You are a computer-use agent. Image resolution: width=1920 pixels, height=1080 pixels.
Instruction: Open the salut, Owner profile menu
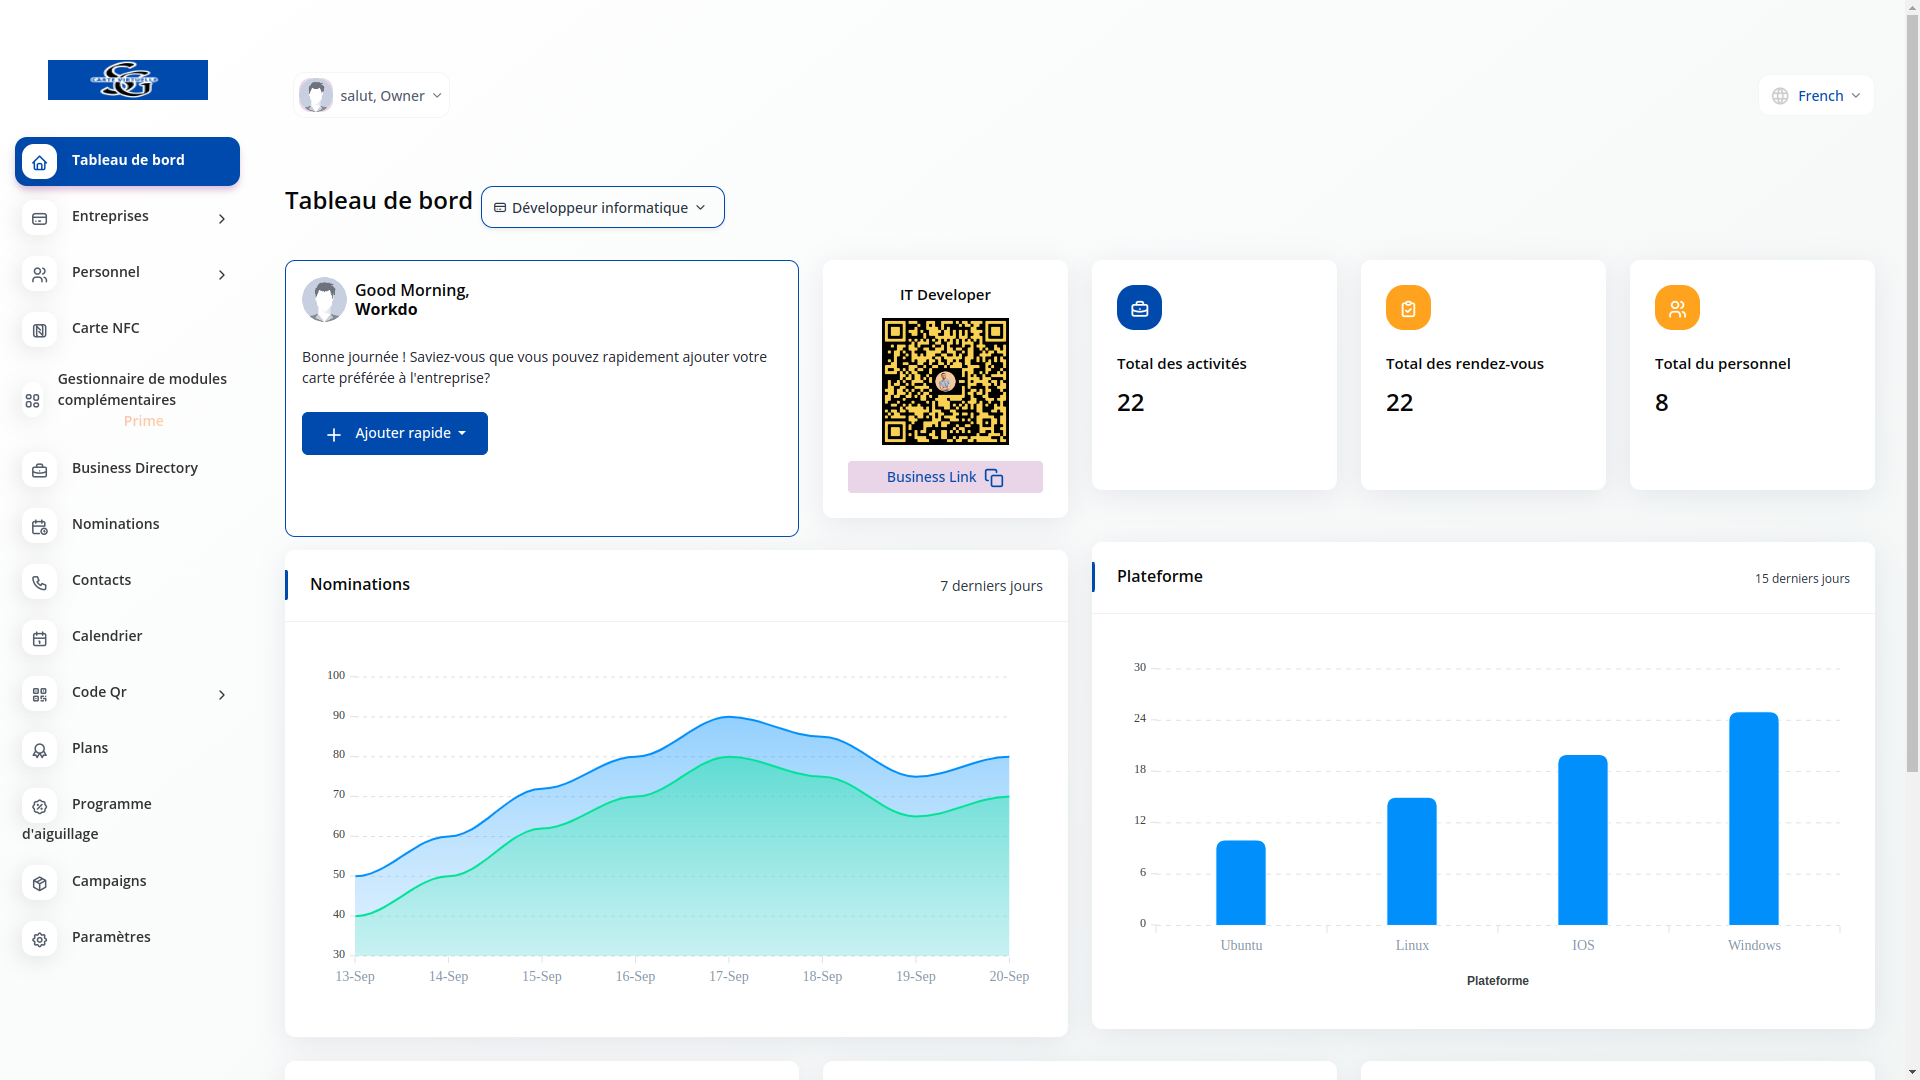pyautogui.click(x=372, y=96)
